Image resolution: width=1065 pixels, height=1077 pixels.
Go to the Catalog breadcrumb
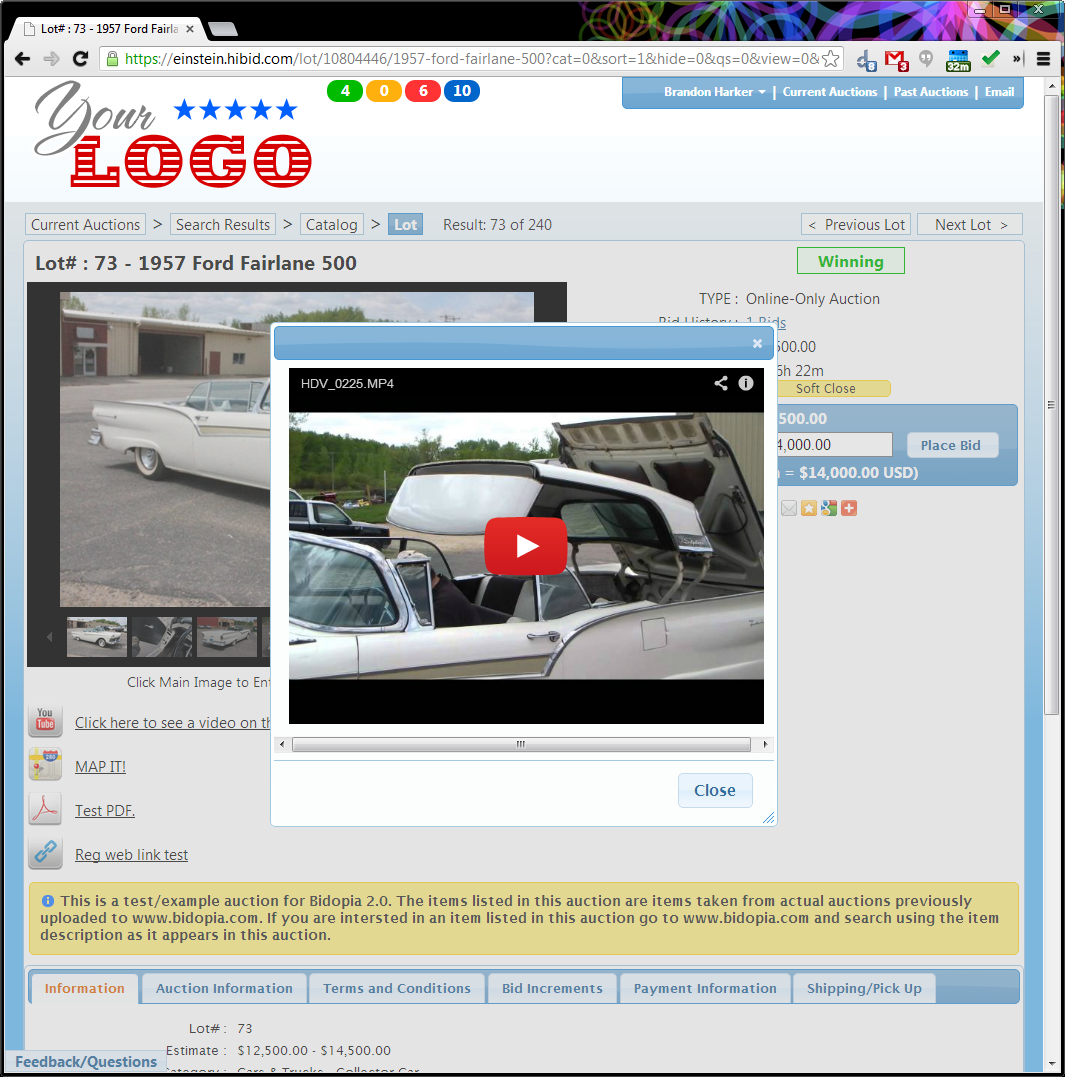point(332,225)
